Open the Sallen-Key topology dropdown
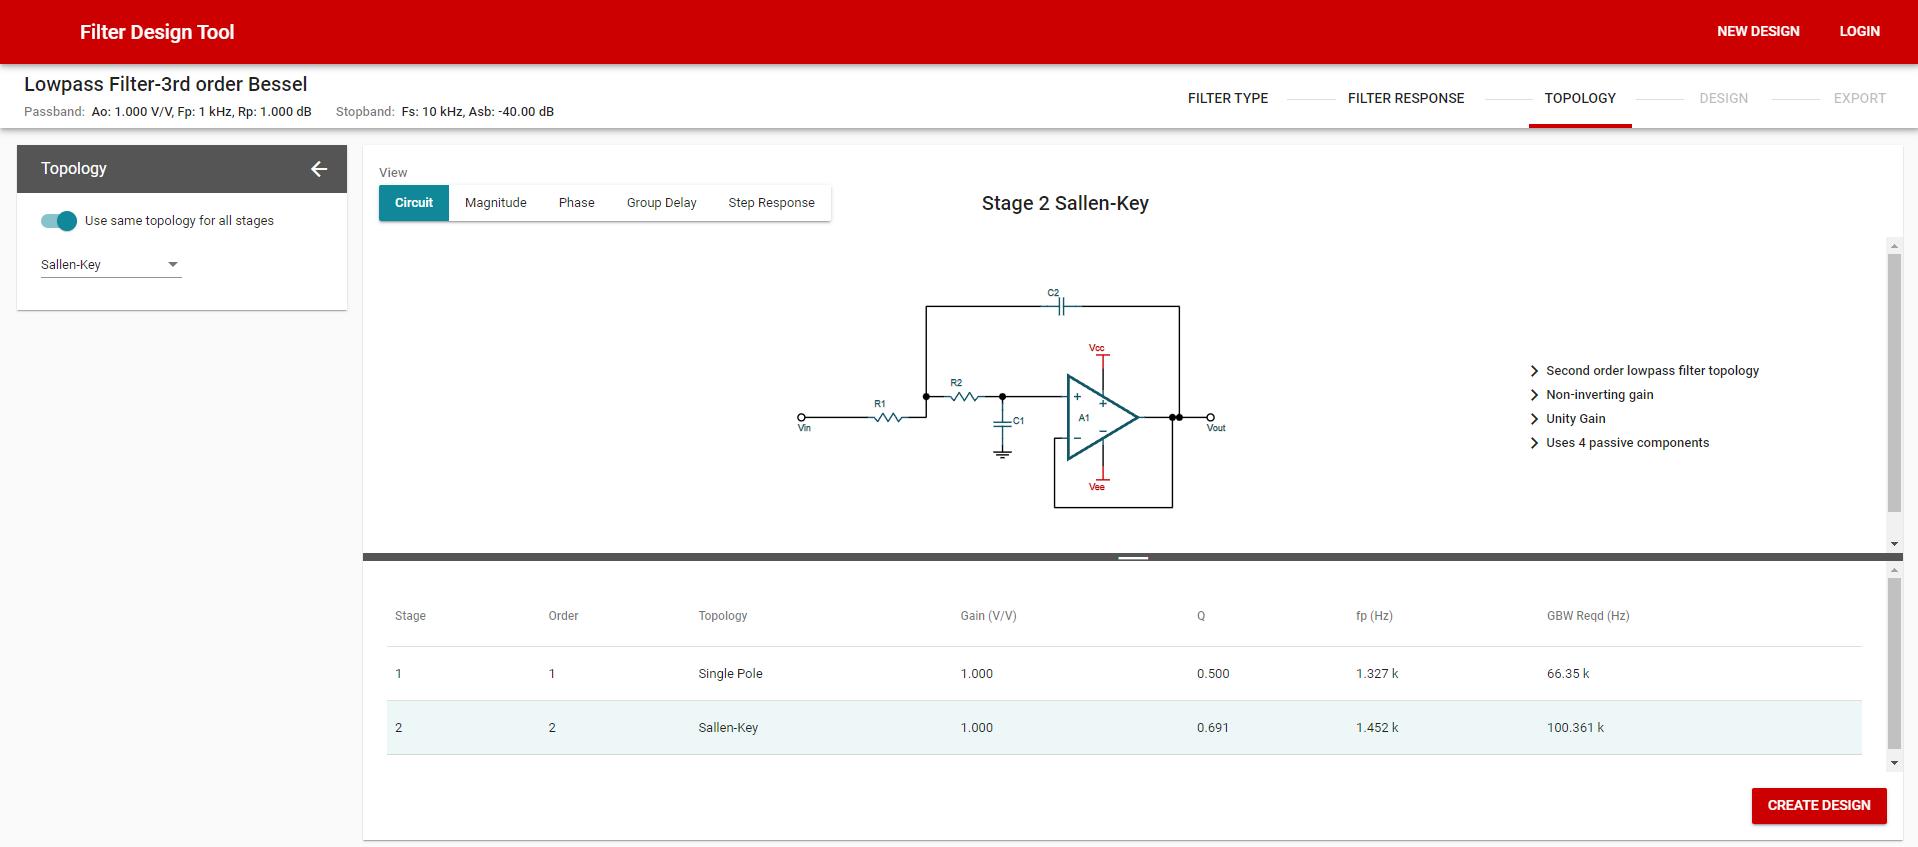 110,265
